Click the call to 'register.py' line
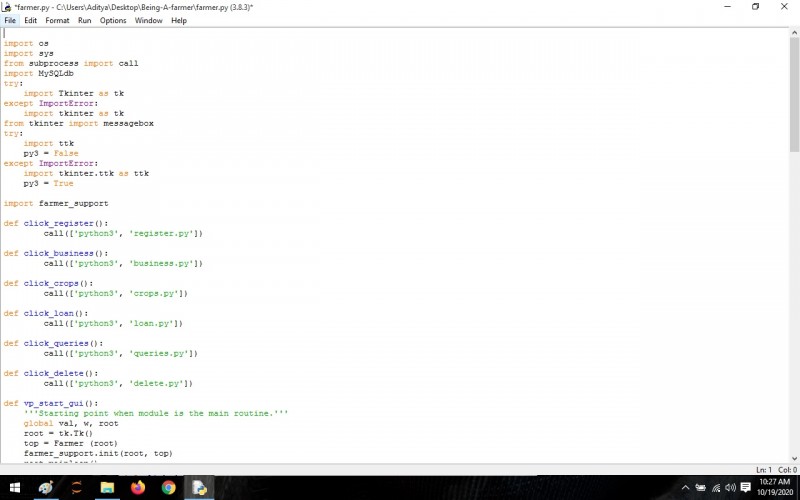Image resolution: width=800 pixels, height=500 pixels. [123, 233]
